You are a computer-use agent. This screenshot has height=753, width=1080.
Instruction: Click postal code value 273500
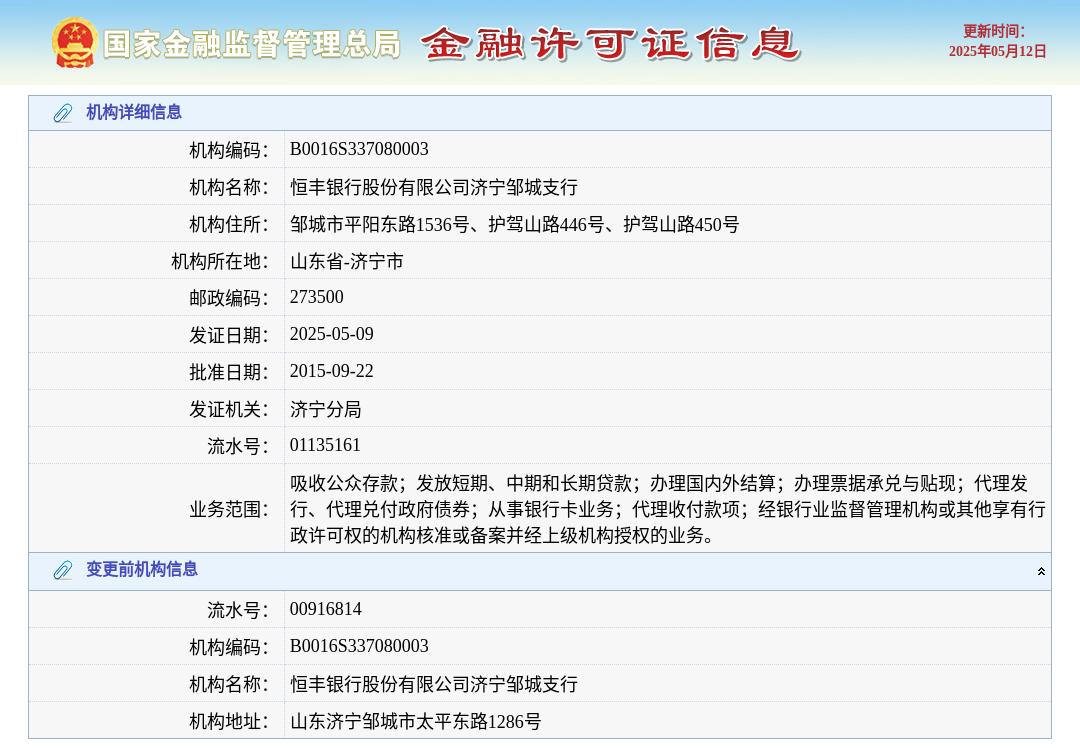[x=316, y=297]
